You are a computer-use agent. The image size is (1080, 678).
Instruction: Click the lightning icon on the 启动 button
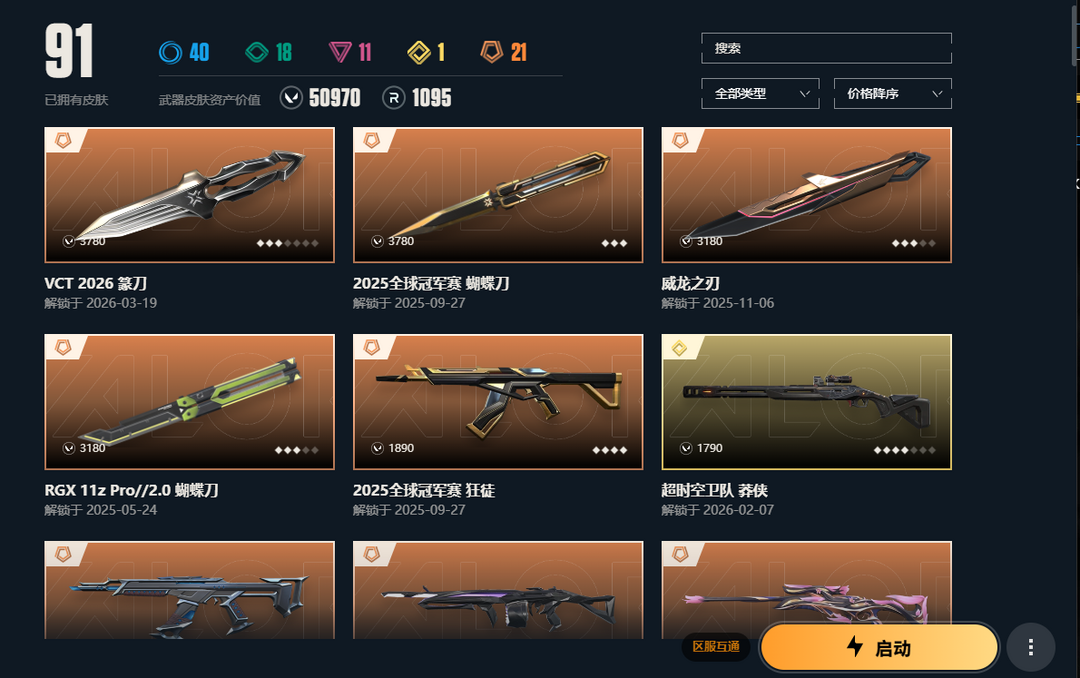855,646
